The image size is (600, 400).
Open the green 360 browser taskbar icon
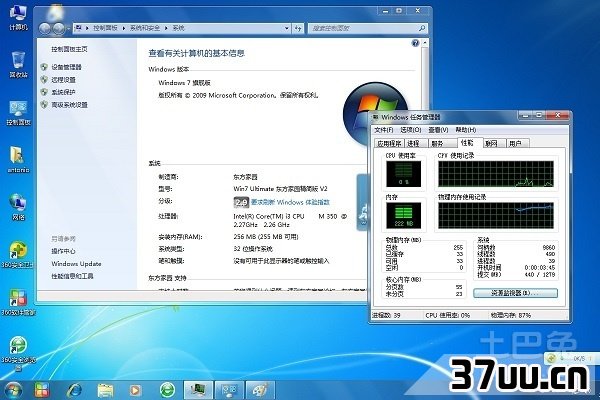167,390
